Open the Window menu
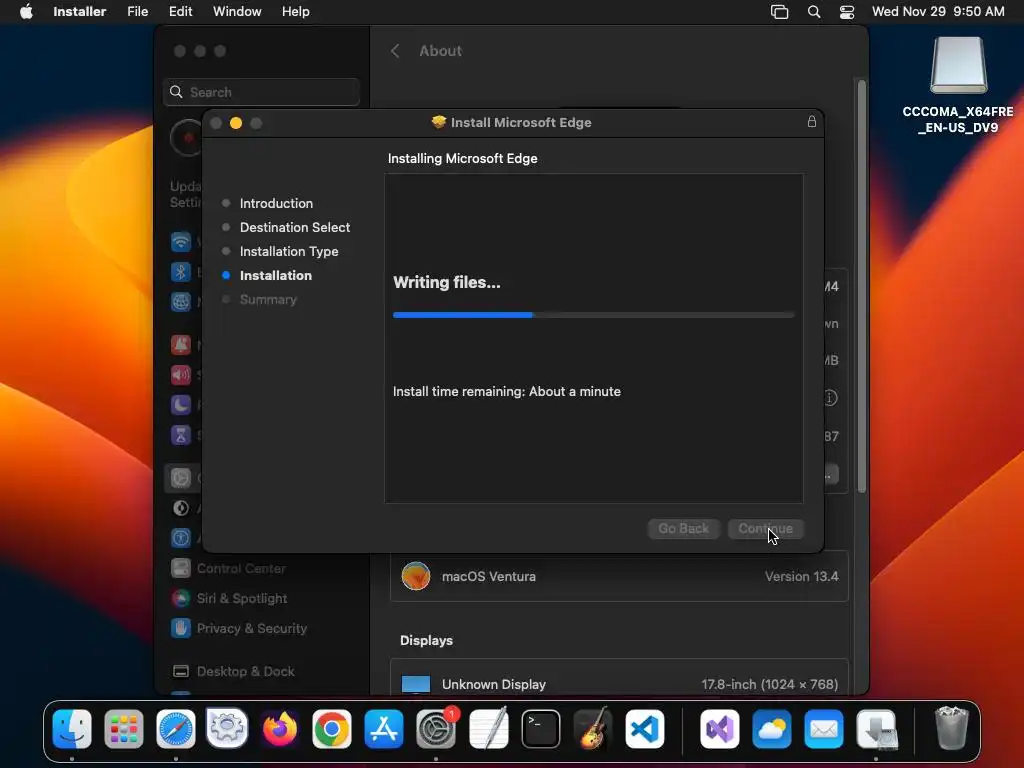The image size is (1024, 768). (237, 12)
